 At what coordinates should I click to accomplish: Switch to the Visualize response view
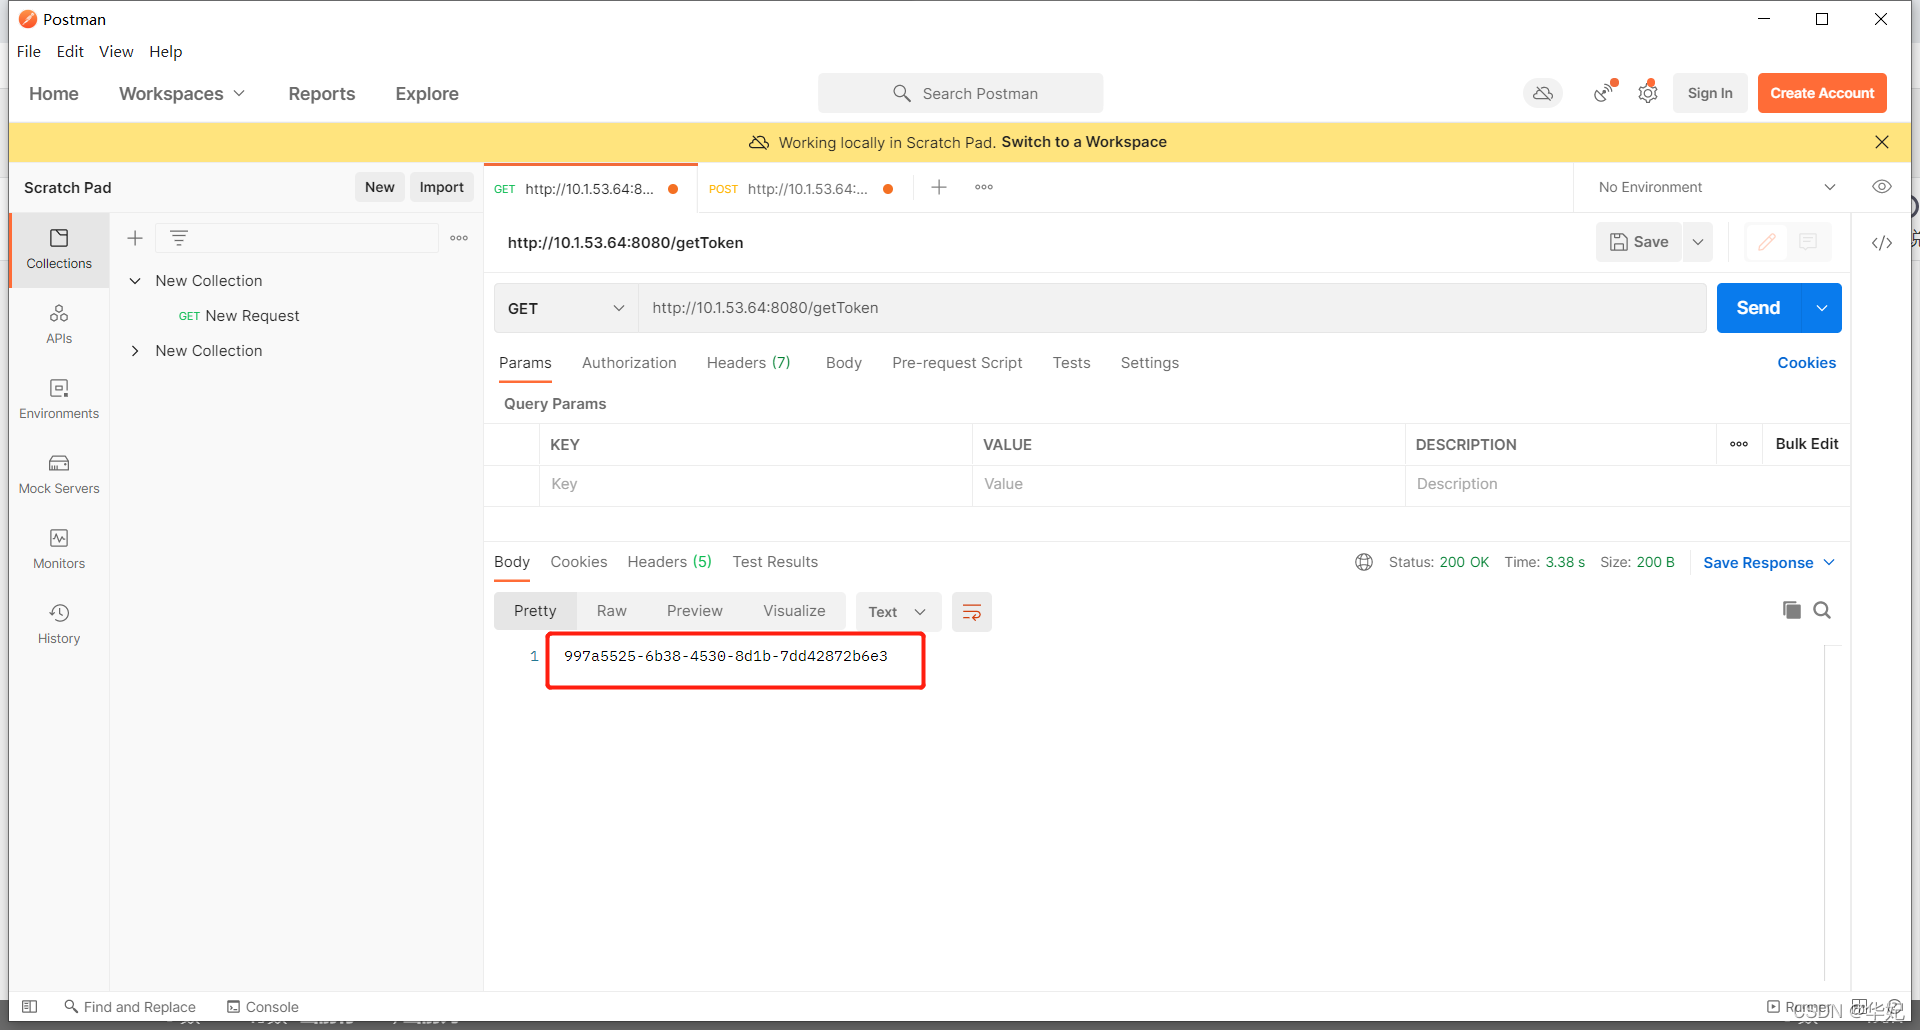pos(794,611)
